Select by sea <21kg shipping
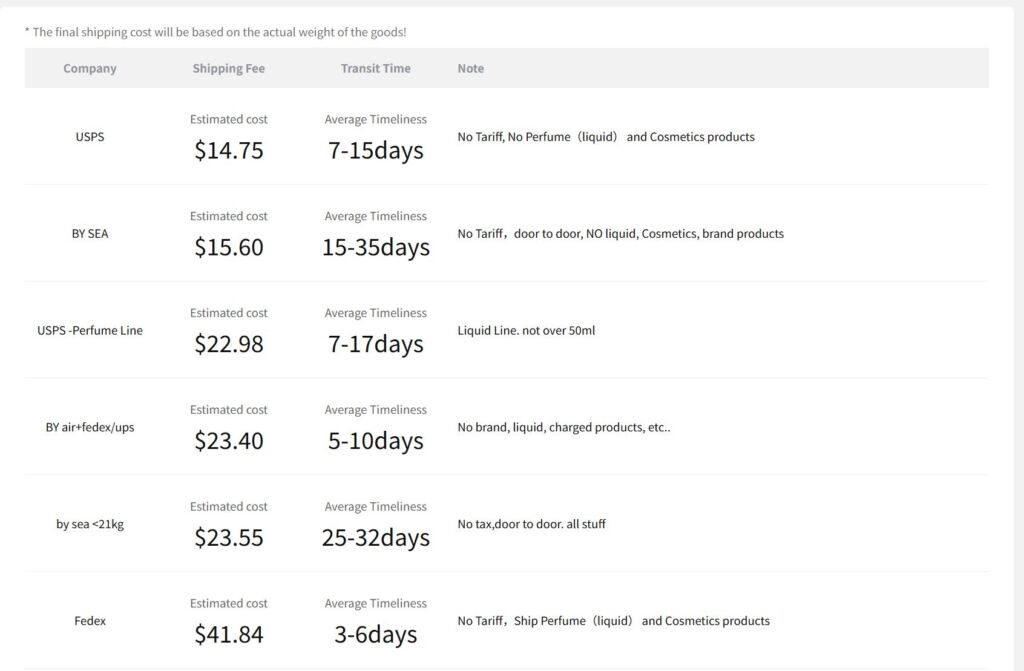 click(90, 524)
